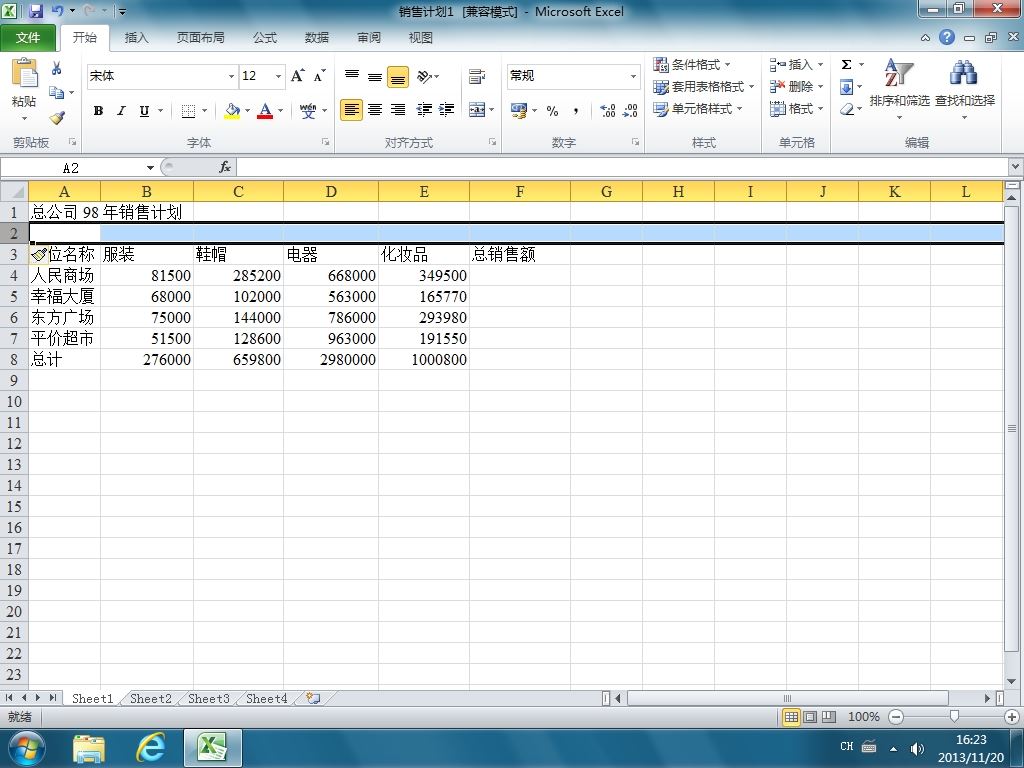Align text to the left
The height and width of the screenshot is (768, 1024).
(351, 110)
